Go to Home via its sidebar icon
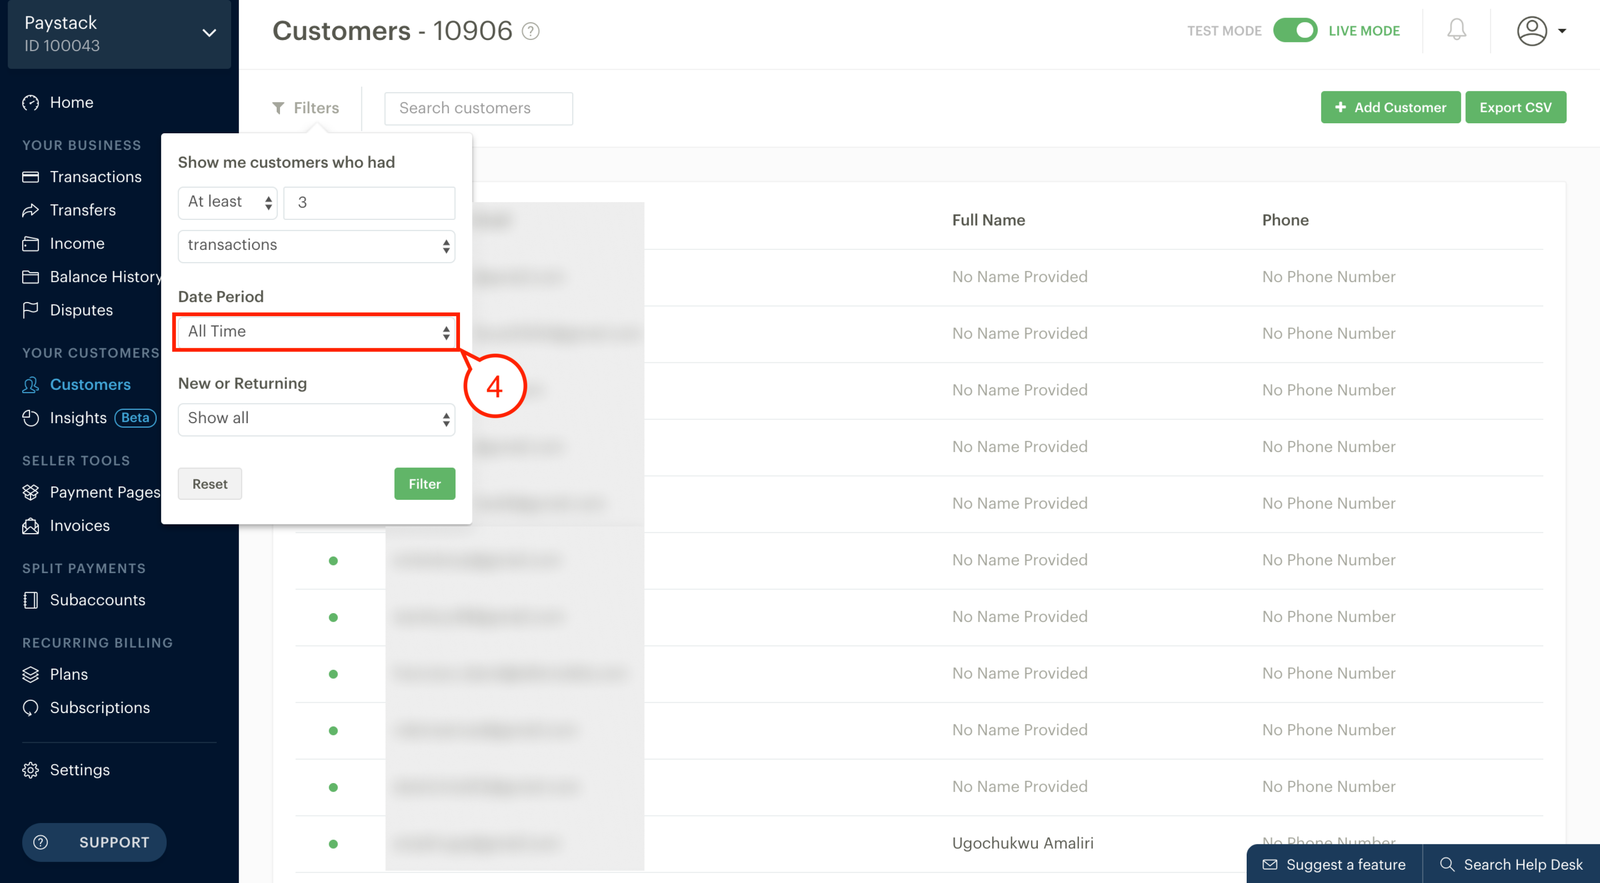Image resolution: width=1600 pixels, height=883 pixels. pyautogui.click(x=31, y=103)
